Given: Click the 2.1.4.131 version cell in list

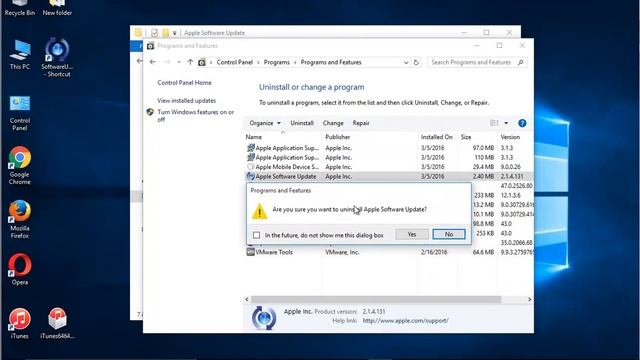Looking at the screenshot, I should 512,176.
